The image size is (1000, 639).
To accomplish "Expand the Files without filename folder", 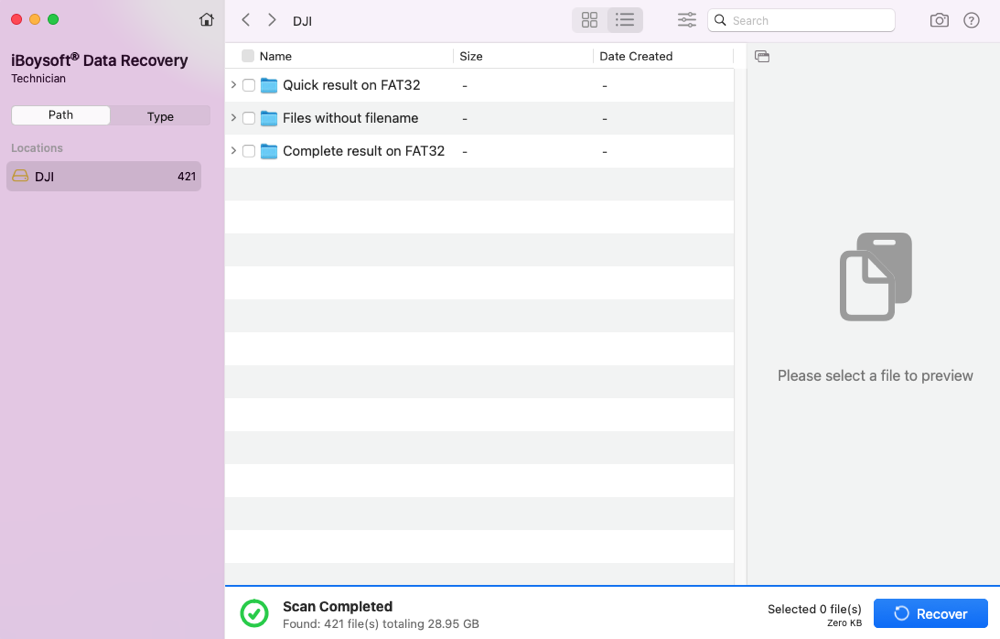I will pyautogui.click(x=234, y=118).
